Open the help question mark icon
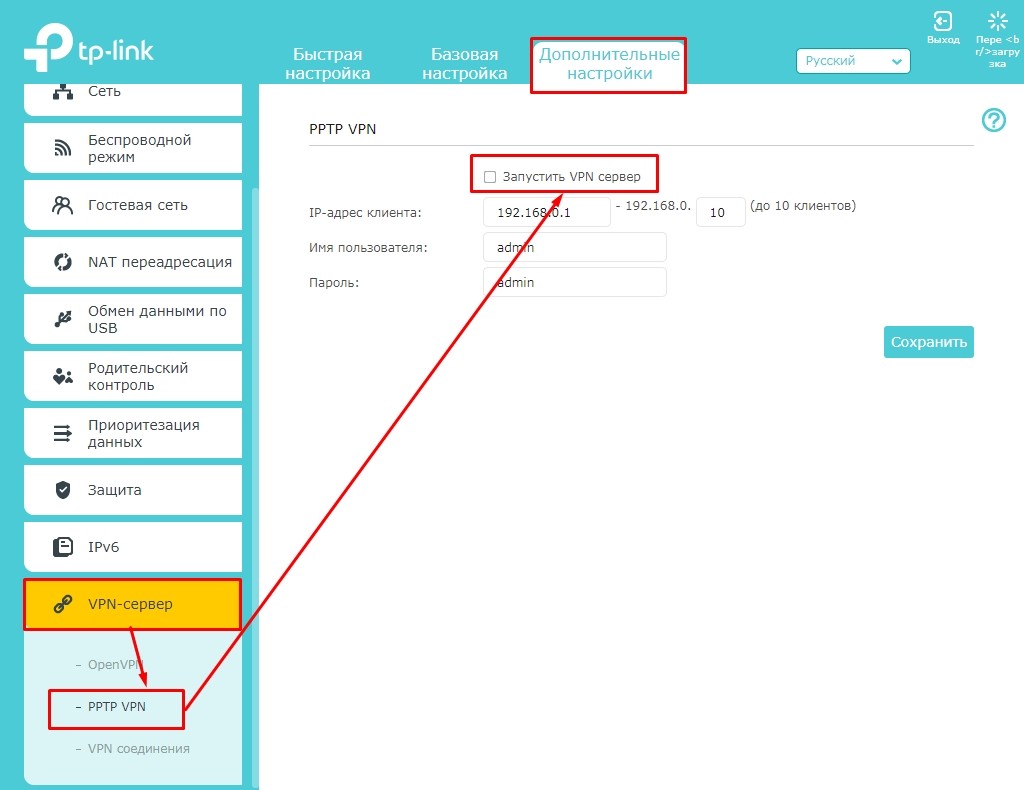The image size is (1024, 790). point(993,120)
